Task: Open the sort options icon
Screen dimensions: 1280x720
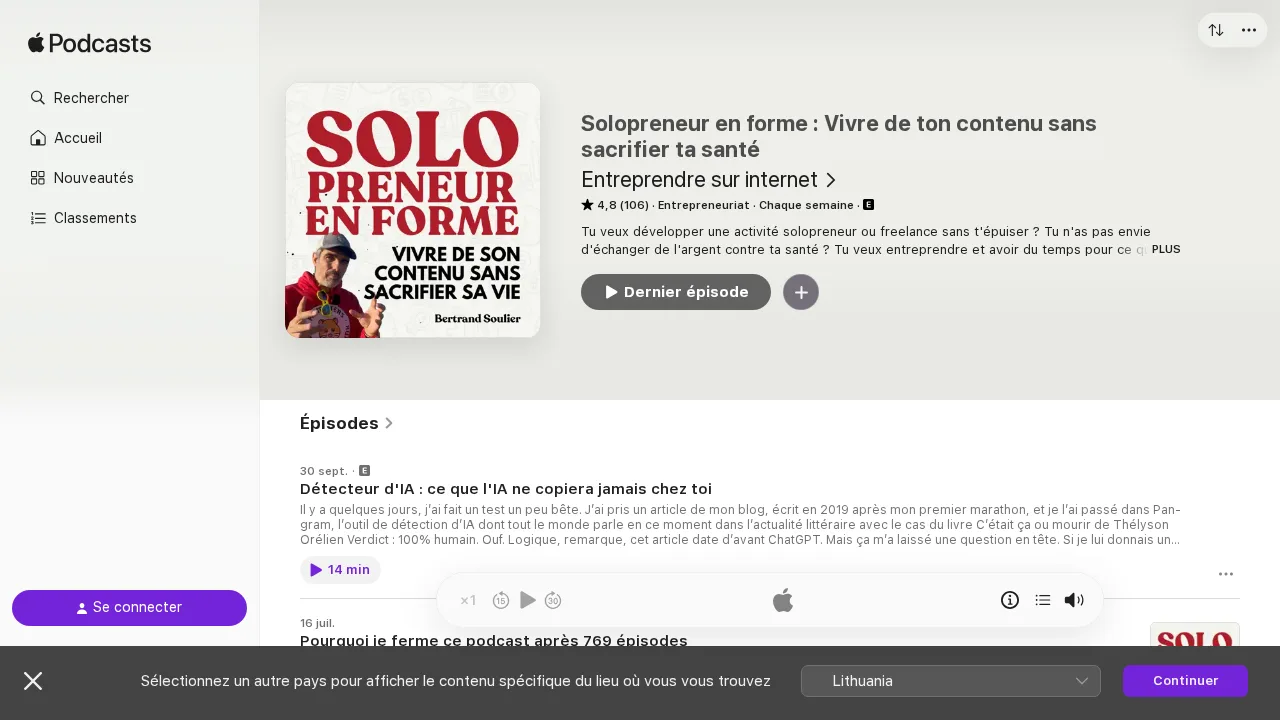Action: pos(1216,30)
